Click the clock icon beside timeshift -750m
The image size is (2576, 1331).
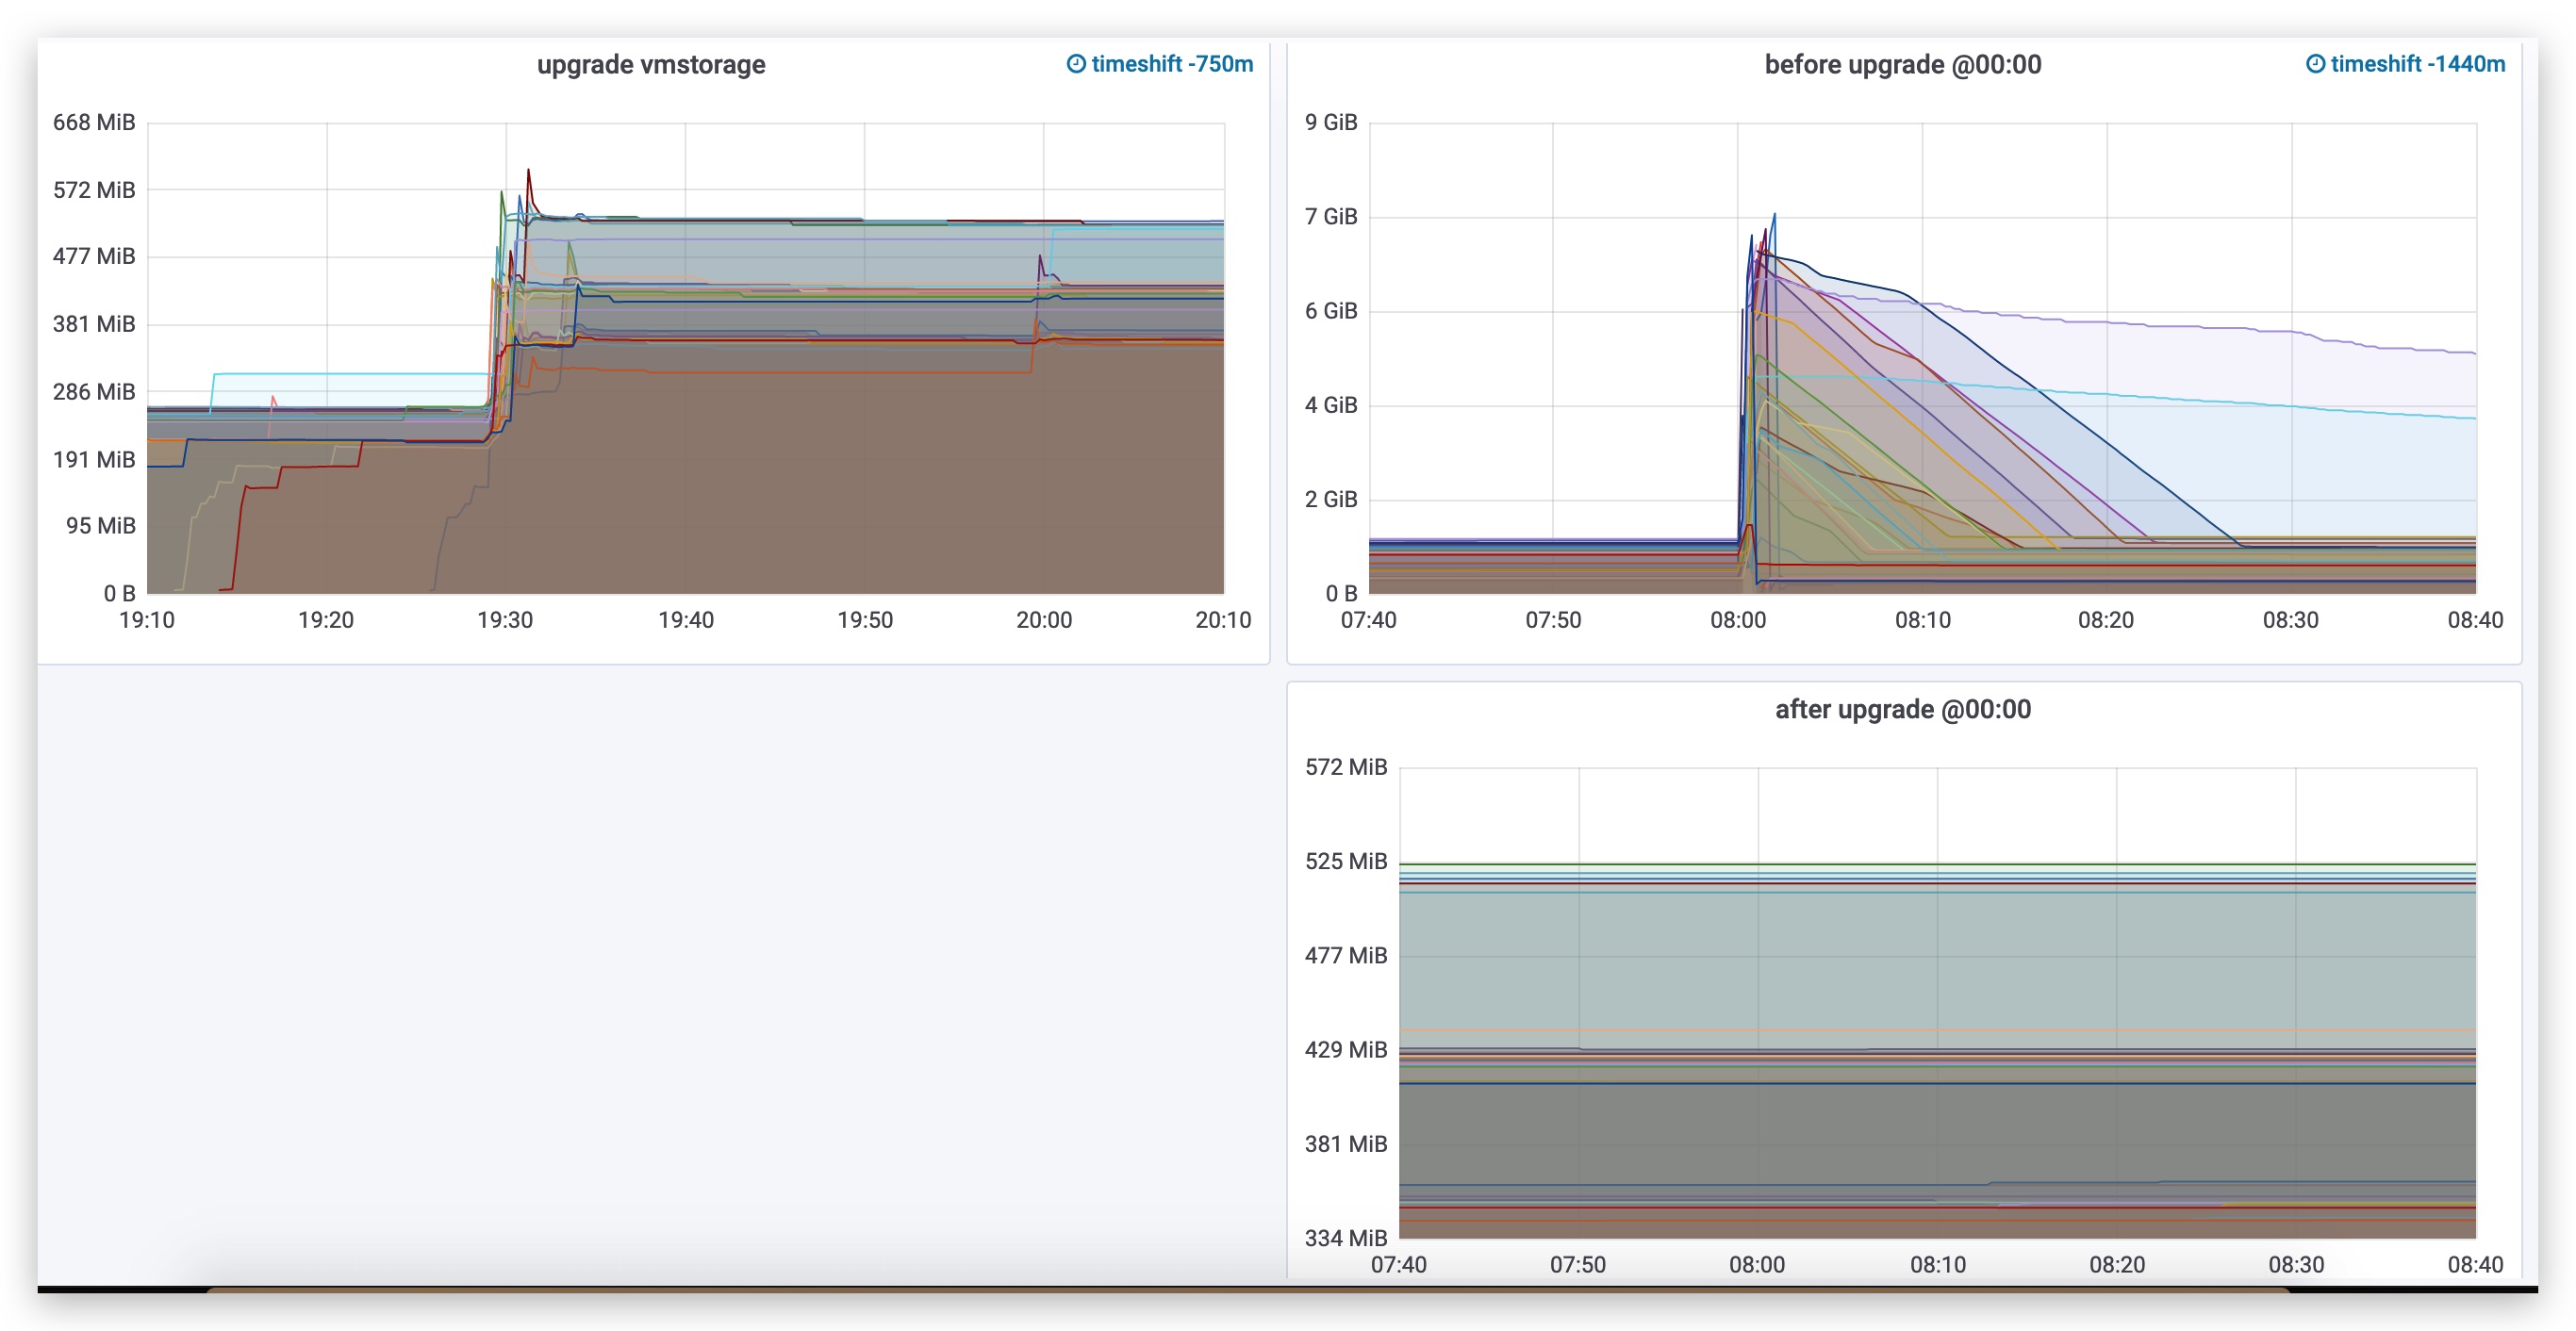1076,64
